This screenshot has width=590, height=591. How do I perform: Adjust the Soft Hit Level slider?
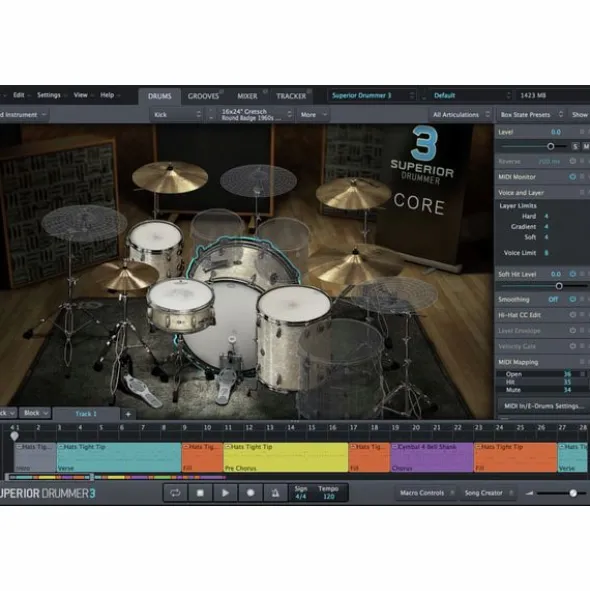point(559,286)
